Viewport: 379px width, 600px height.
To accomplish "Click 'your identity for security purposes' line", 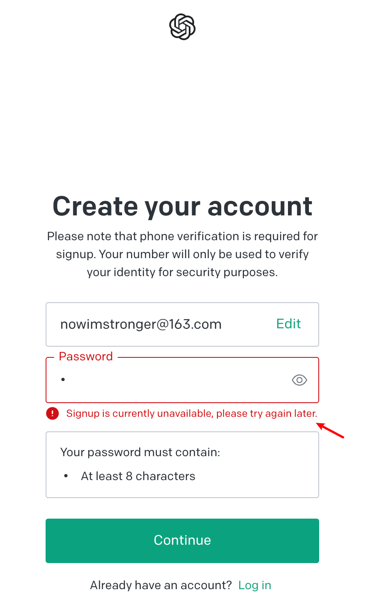I will click(x=182, y=272).
